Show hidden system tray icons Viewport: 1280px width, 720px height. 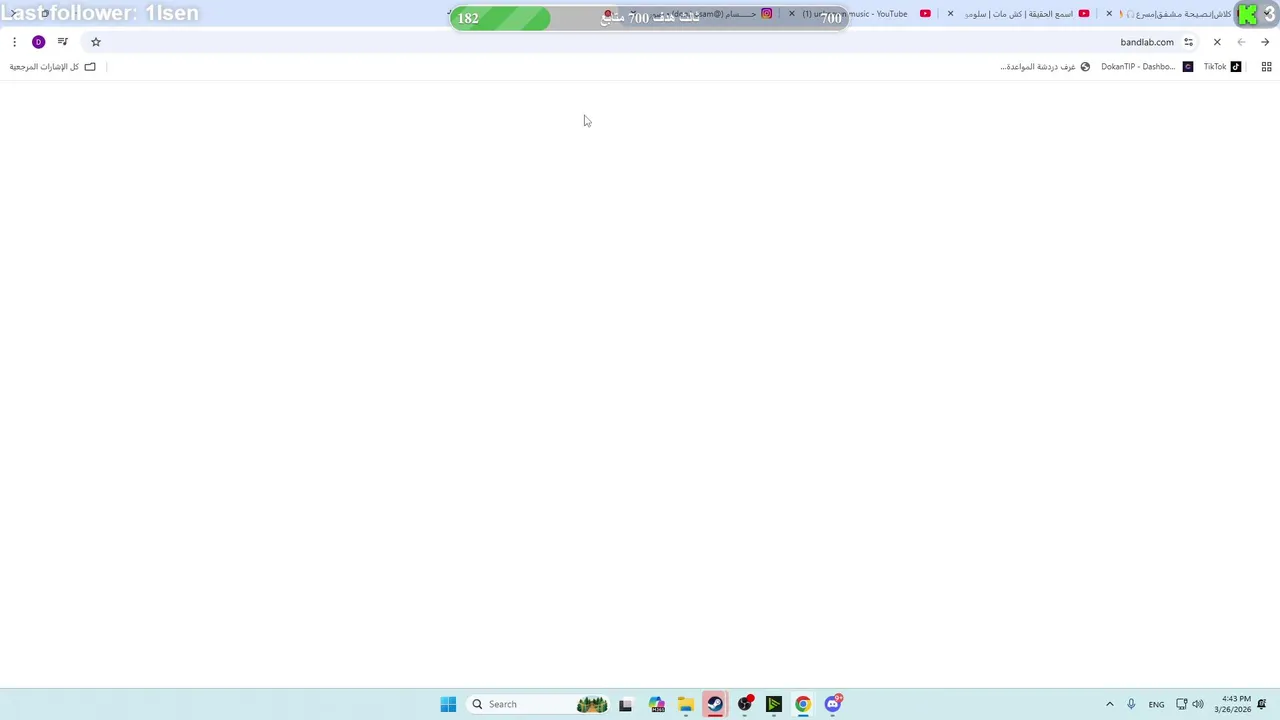click(x=1109, y=704)
